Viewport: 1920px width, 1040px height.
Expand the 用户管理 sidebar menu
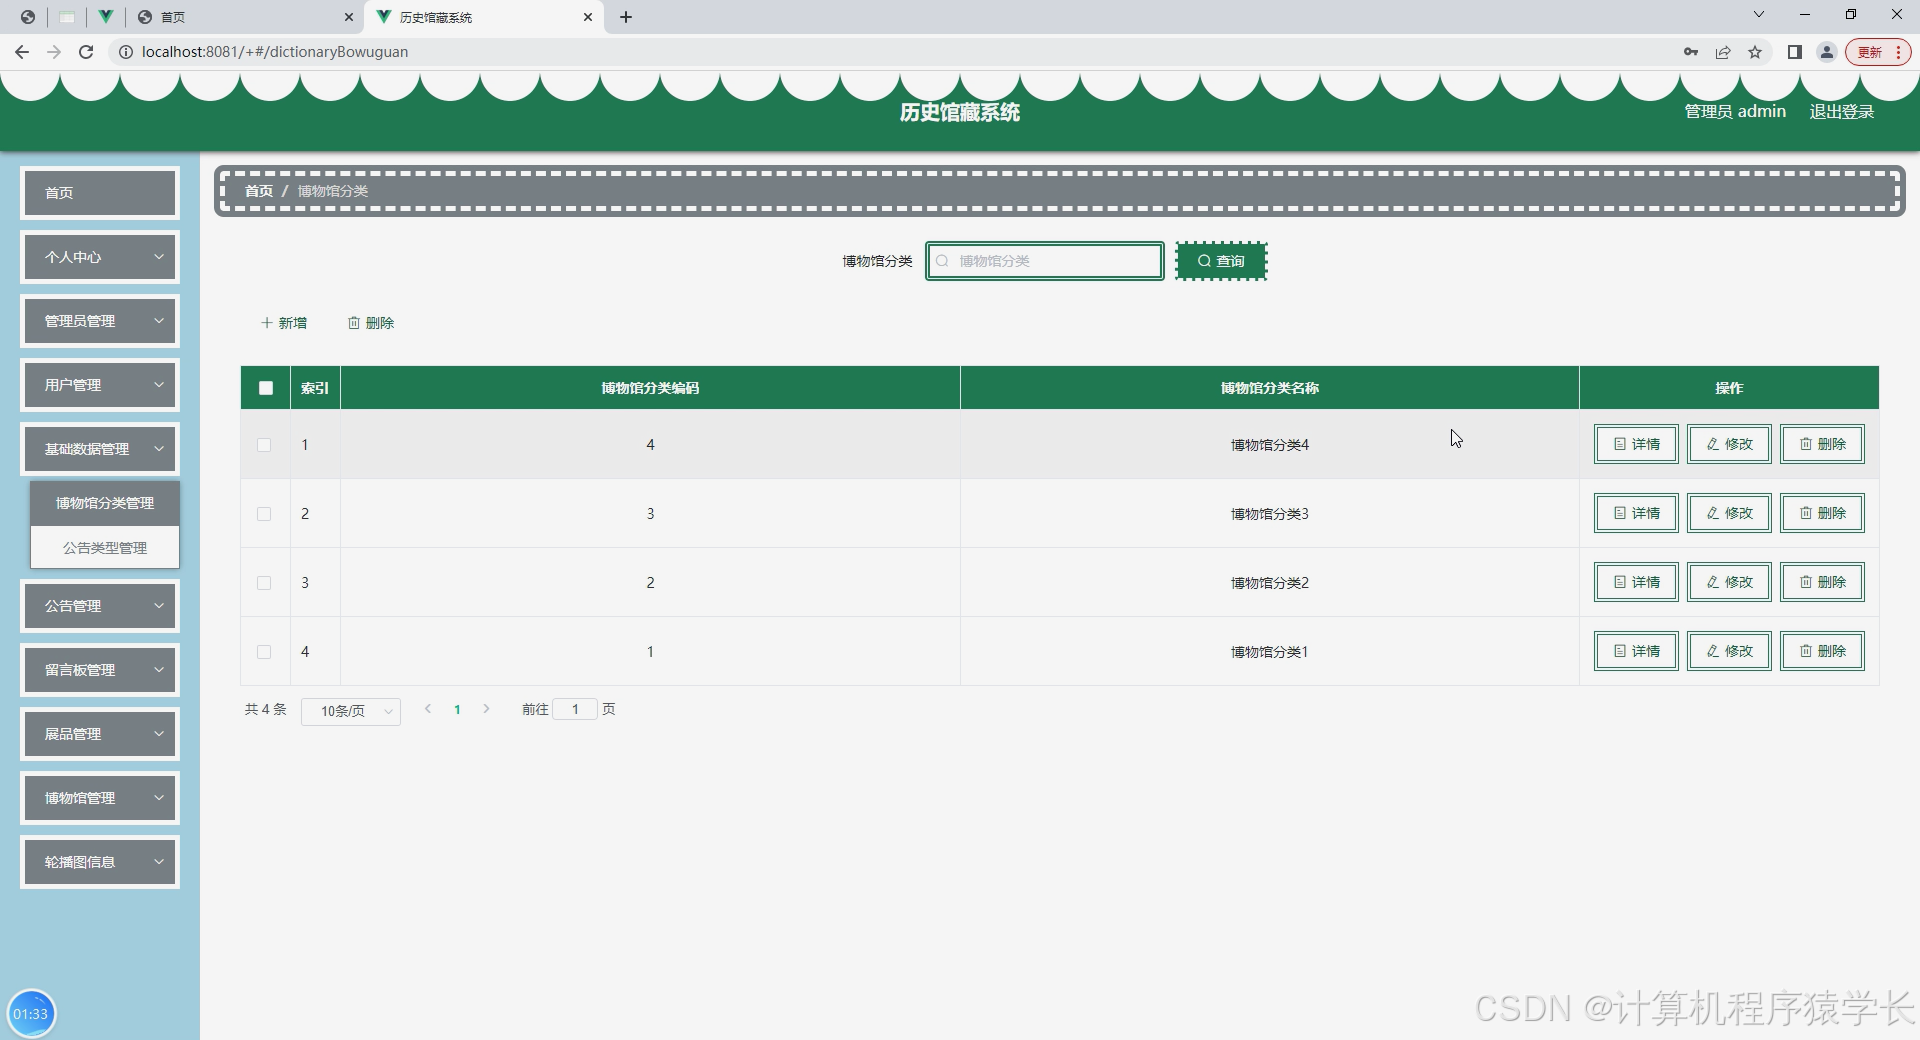100,385
